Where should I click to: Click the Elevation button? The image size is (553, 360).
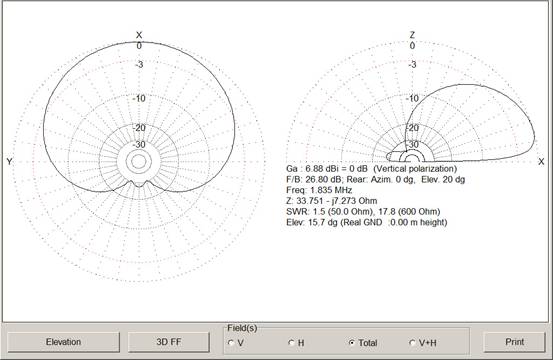pos(63,342)
